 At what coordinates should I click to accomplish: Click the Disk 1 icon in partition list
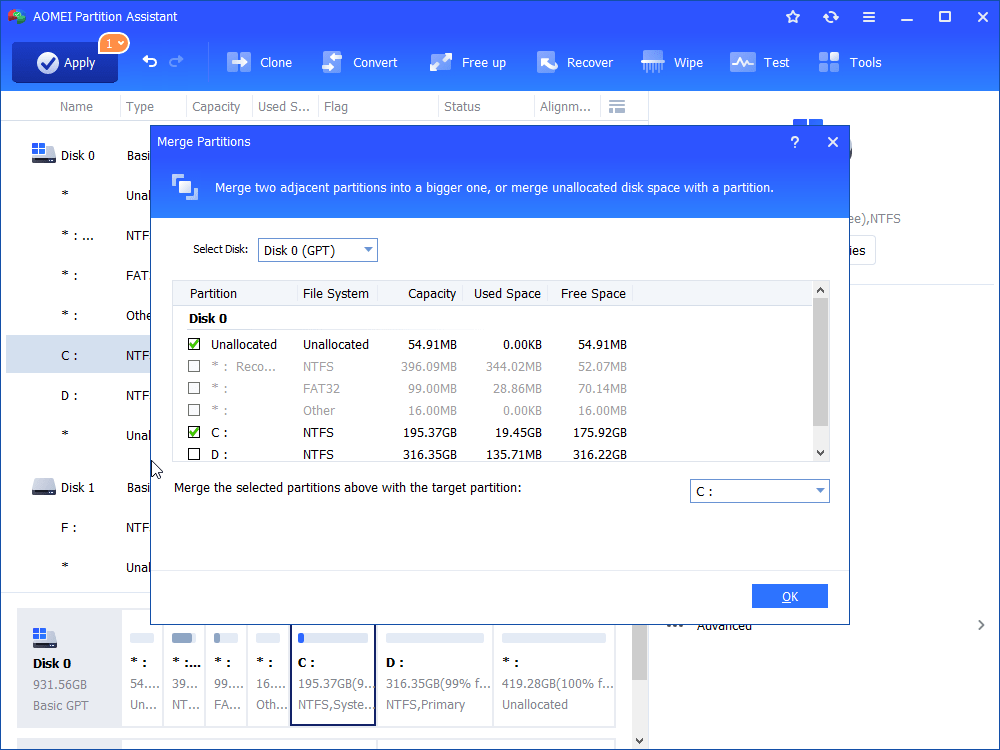[43, 487]
